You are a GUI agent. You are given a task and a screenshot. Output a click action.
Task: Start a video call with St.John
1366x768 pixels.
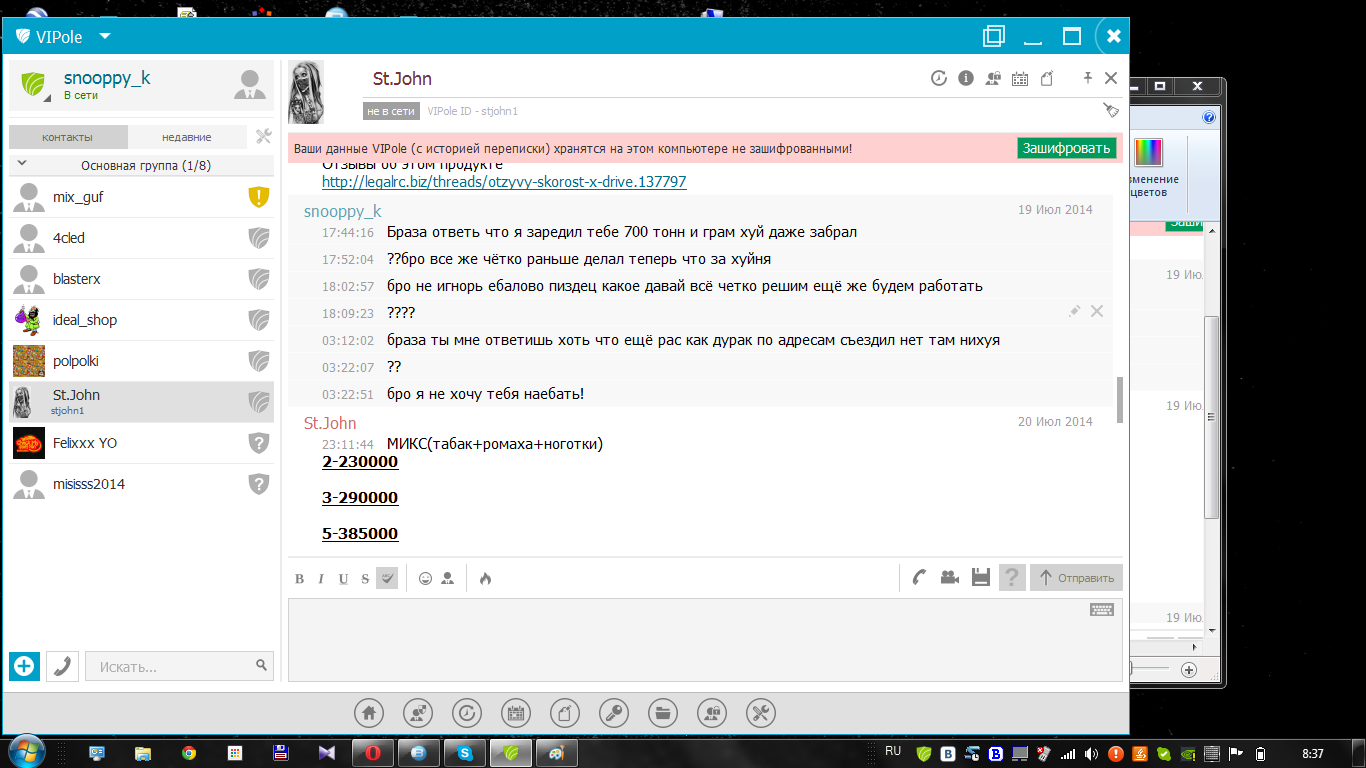(x=950, y=577)
